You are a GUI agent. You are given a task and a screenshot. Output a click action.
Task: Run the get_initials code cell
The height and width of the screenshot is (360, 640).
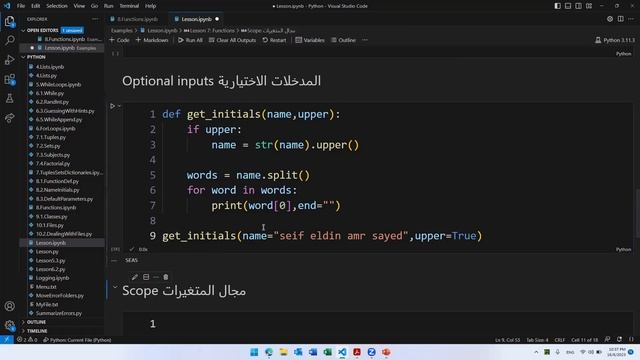tap(113, 106)
